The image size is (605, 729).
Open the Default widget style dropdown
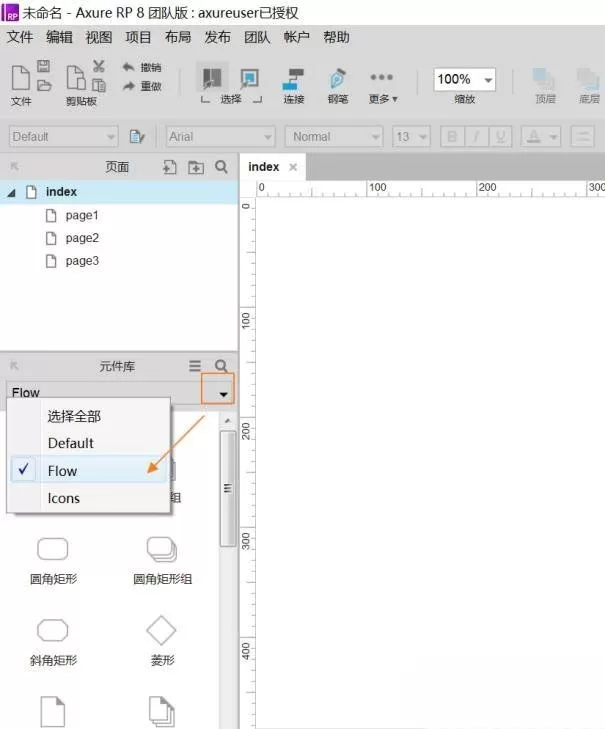(x=63, y=137)
